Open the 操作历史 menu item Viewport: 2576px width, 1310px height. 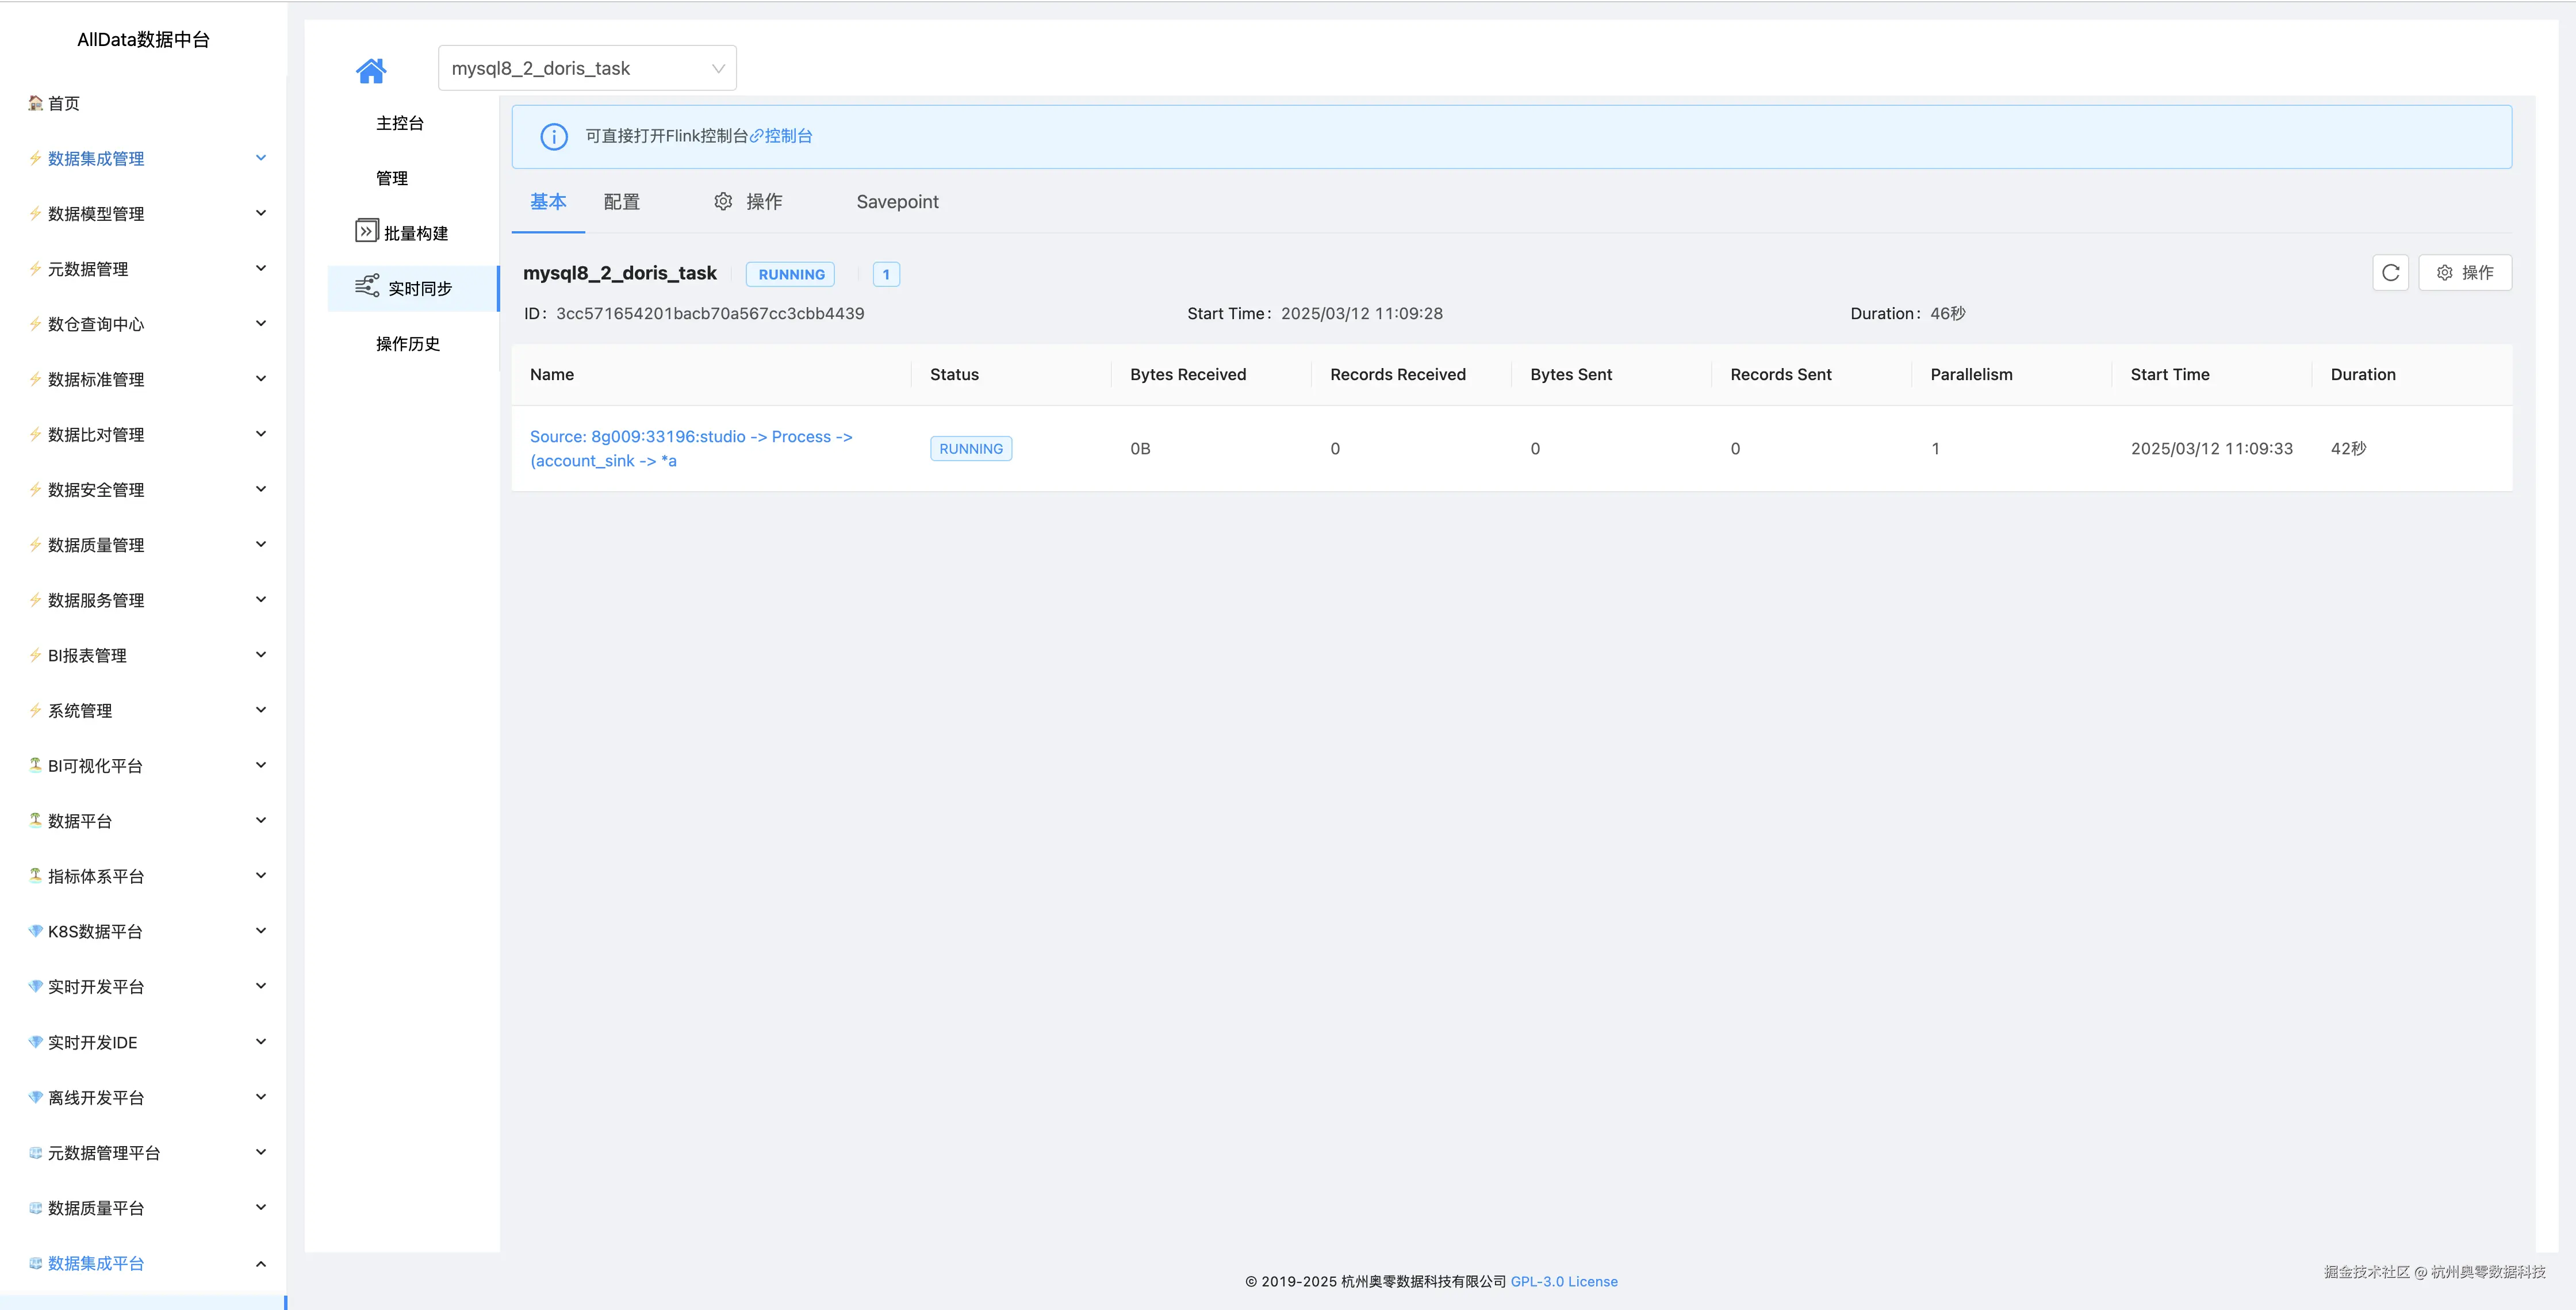point(408,344)
